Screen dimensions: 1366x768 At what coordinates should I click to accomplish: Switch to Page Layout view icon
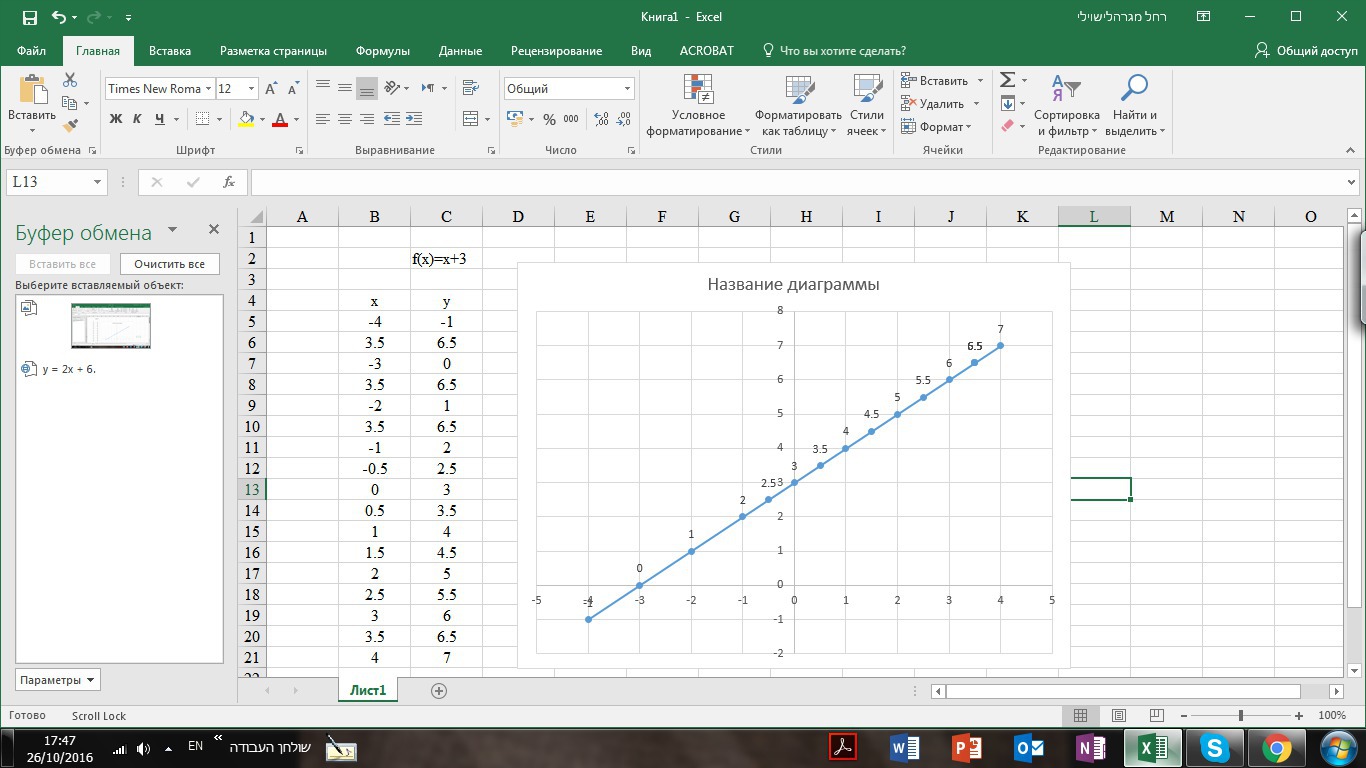(1119, 716)
